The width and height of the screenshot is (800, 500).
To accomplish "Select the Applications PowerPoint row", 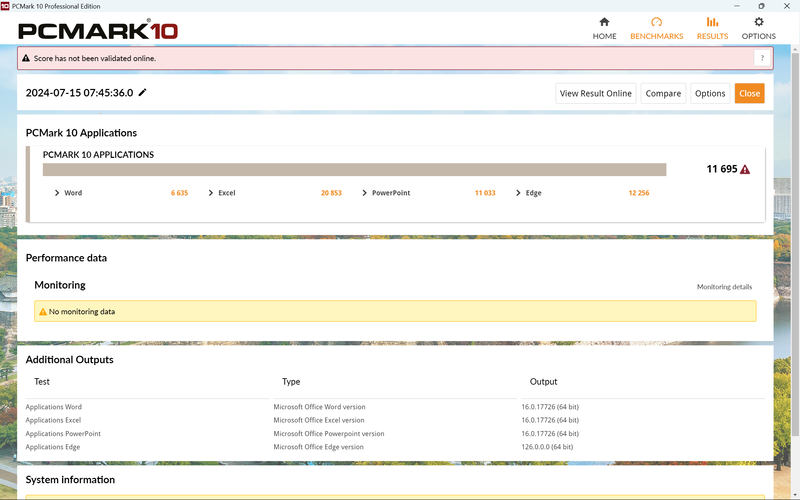I will coord(395,433).
